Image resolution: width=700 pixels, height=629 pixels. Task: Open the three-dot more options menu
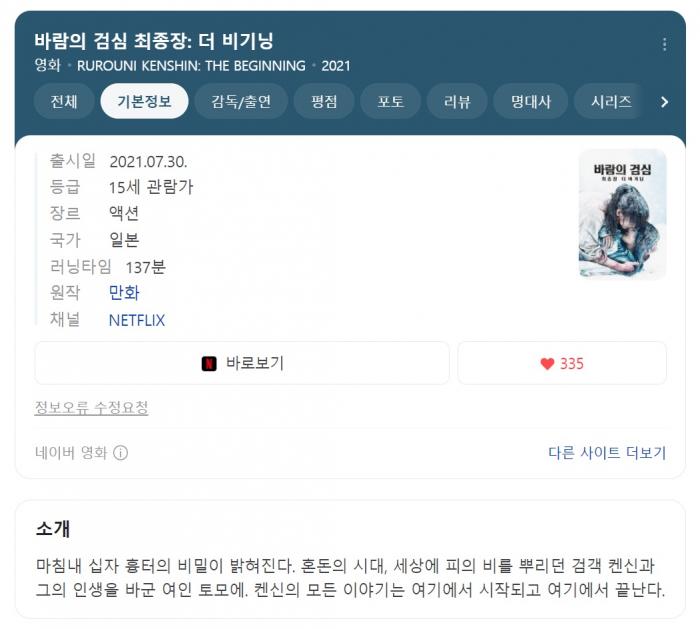pos(664,44)
